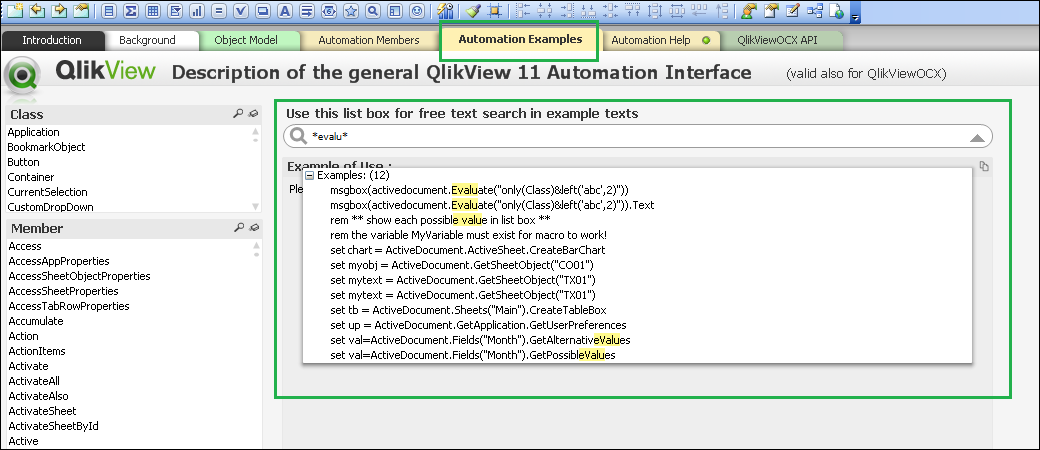Viewport: 1040px width, 450px height.
Task: Click the Align Right toolbar icon
Action: pyautogui.click(x=566, y=11)
